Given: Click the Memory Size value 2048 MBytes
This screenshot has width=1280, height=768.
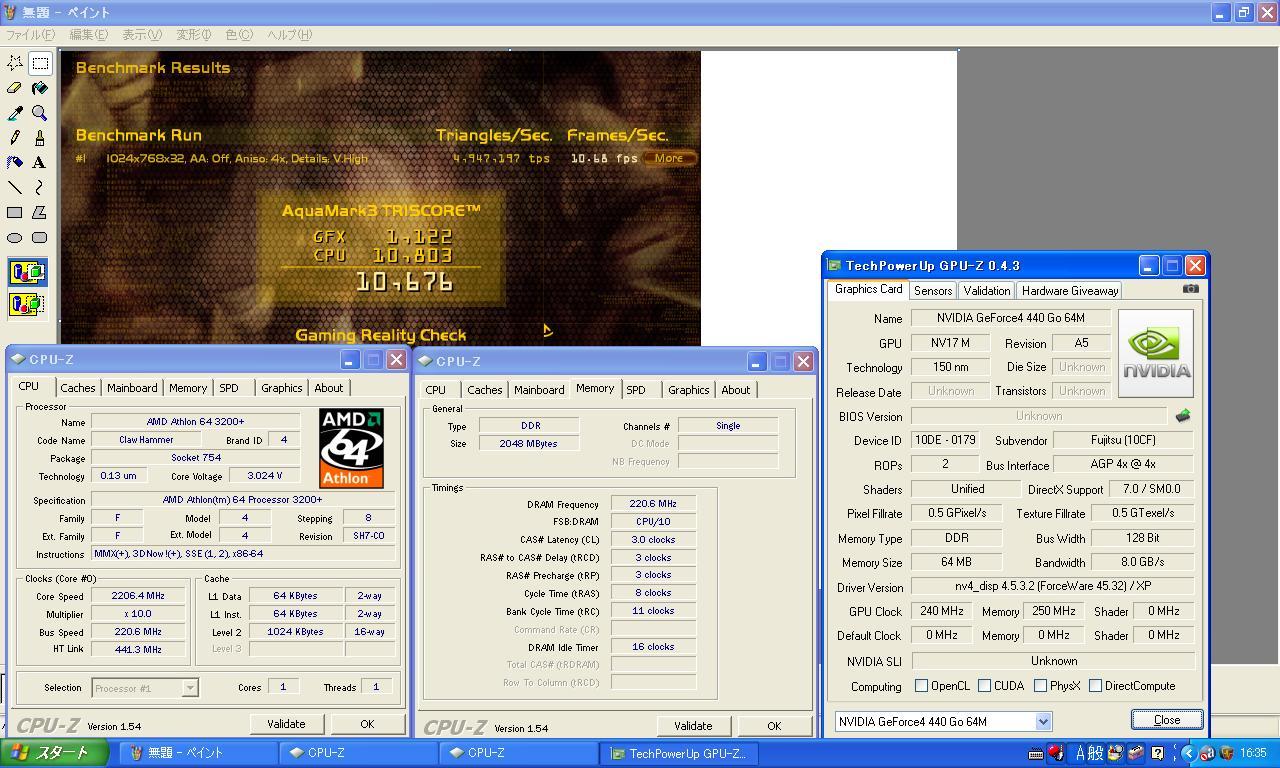Looking at the screenshot, I should click(x=530, y=444).
